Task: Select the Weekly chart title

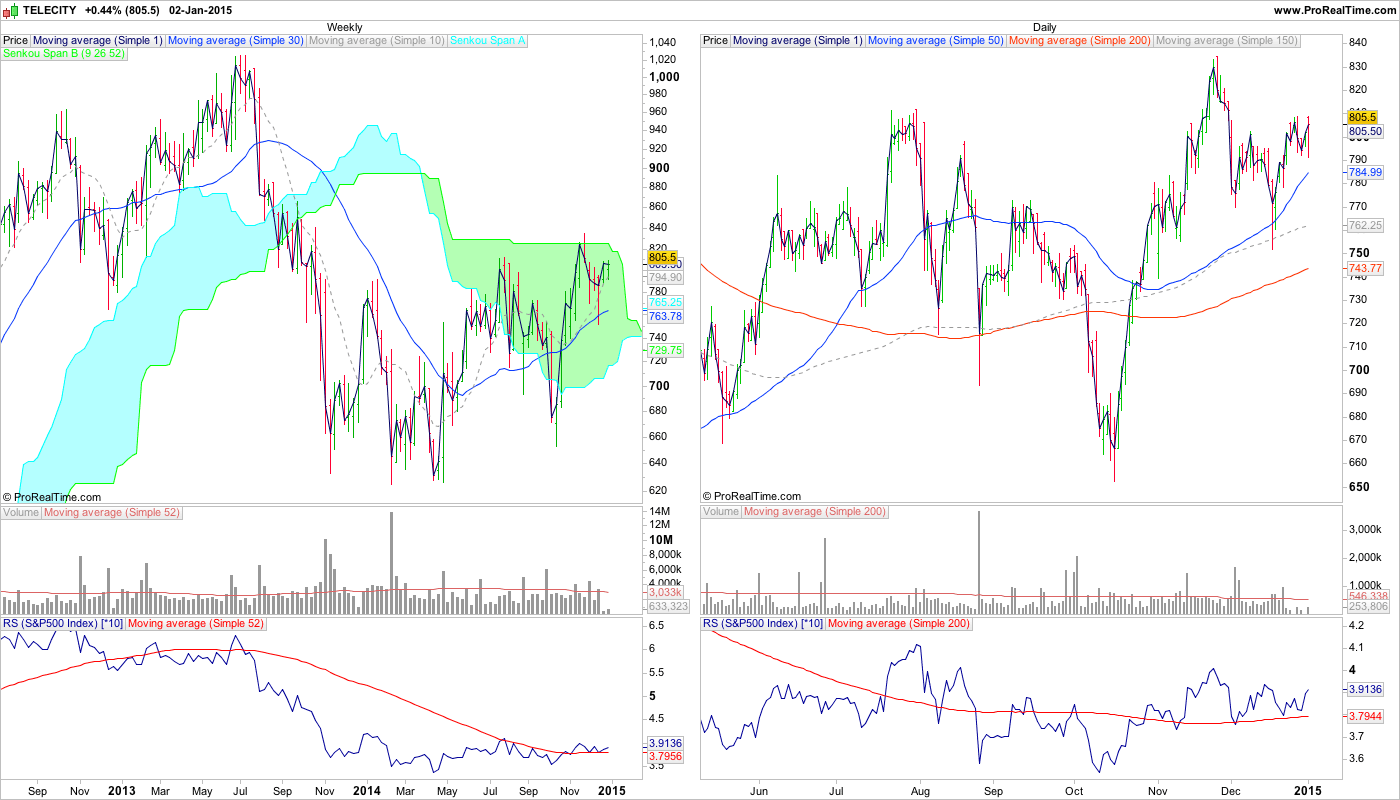Action: point(345,27)
